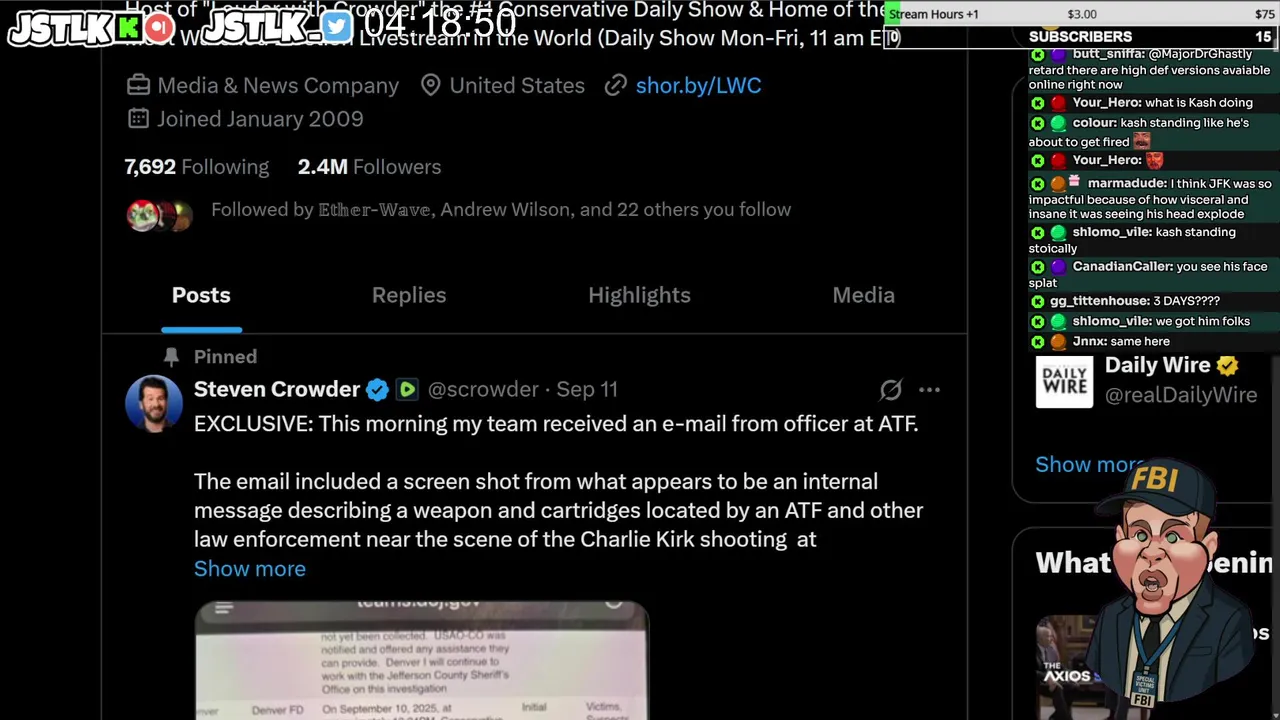The height and width of the screenshot is (720, 1280).
Task: Click the Grok explain icon on the pinned post
Action: click(891, 390)
